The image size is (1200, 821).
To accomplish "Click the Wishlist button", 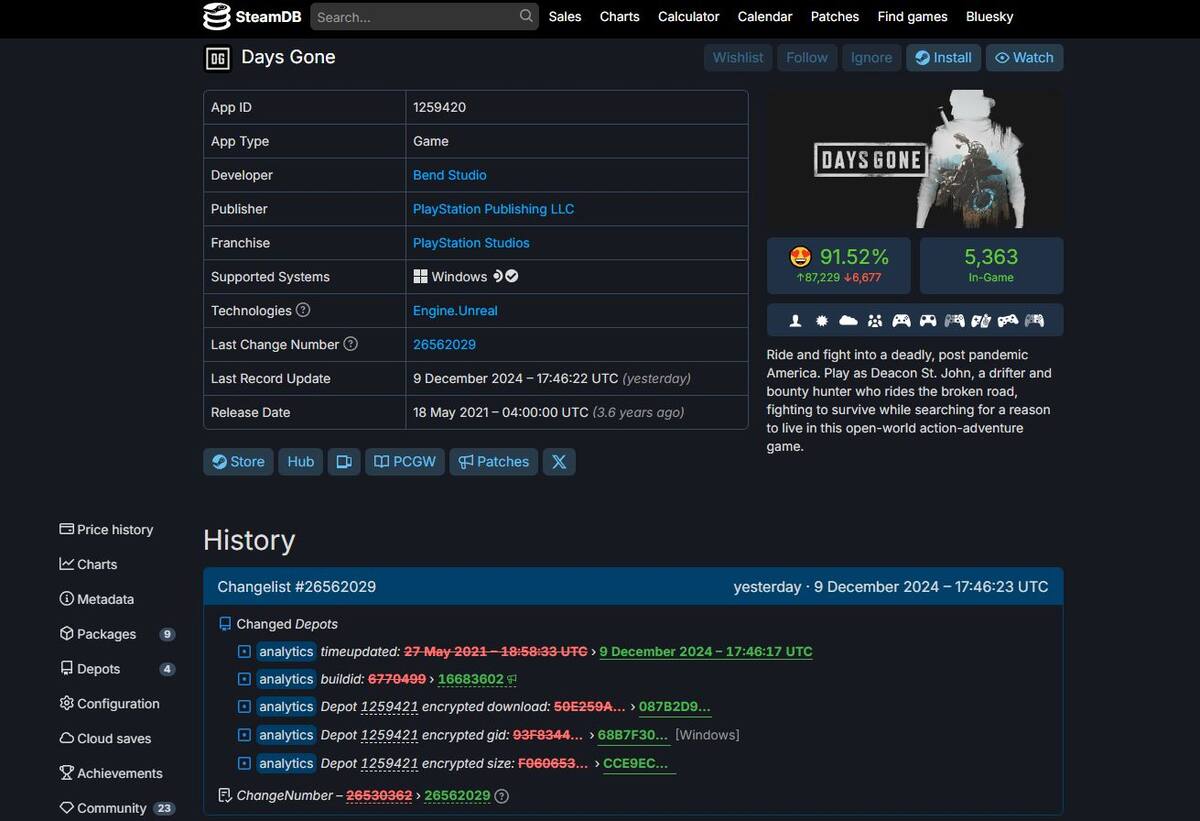I will click(x=738, y=58).
